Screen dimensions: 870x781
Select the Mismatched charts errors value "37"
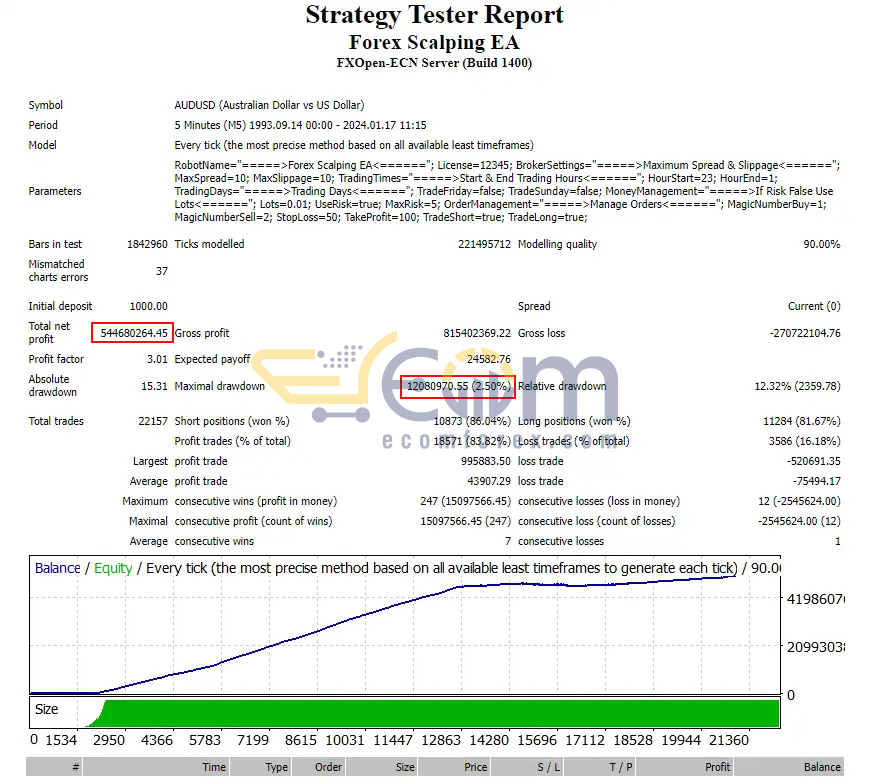tap(161, 271)
